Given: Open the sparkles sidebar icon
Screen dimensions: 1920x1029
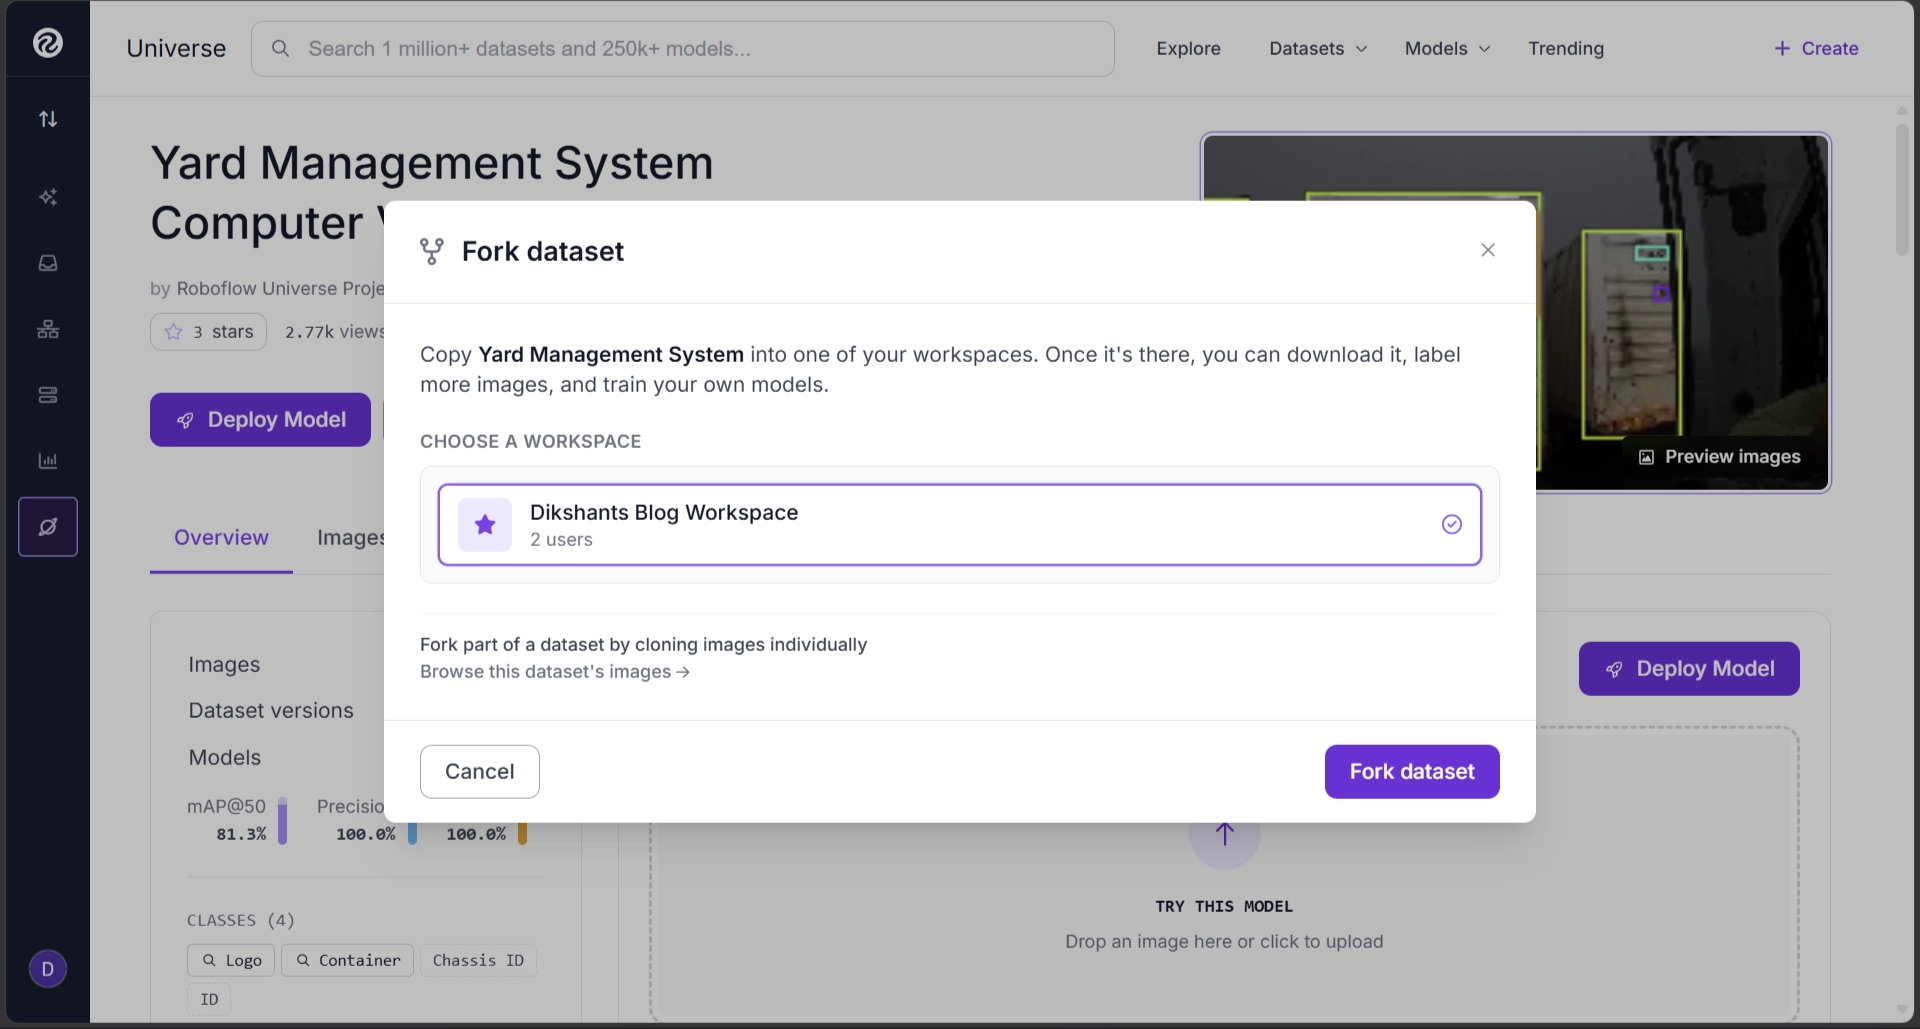Looking at the screenshot, I should [x=48, y=197].
